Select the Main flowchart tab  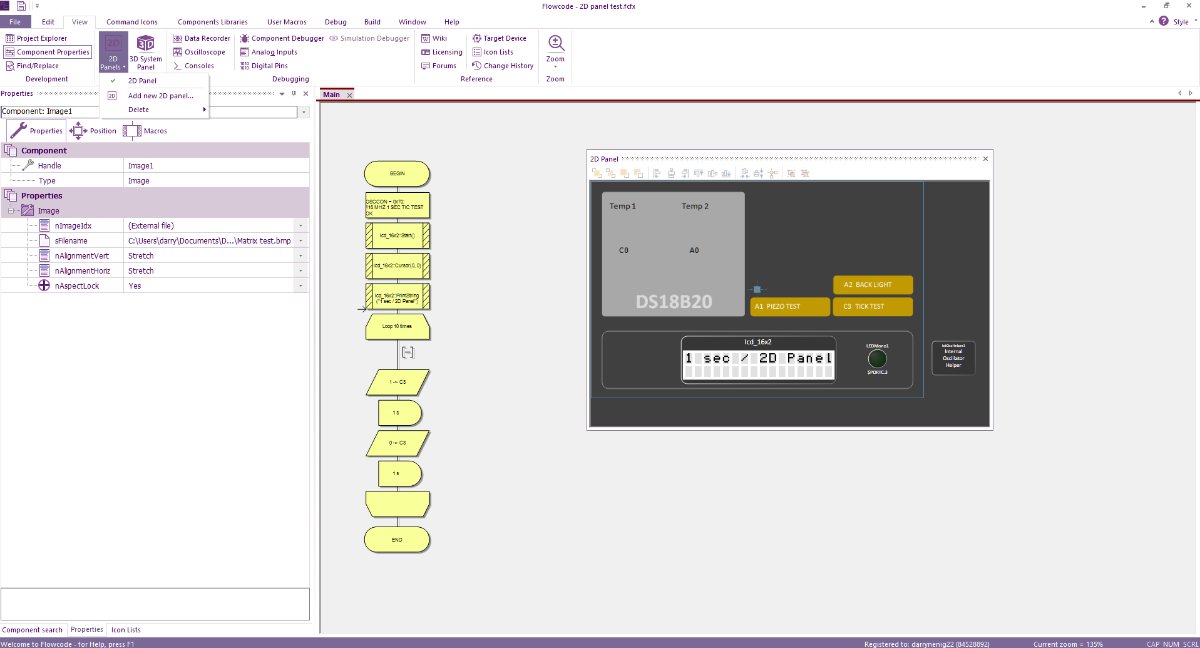331,95
